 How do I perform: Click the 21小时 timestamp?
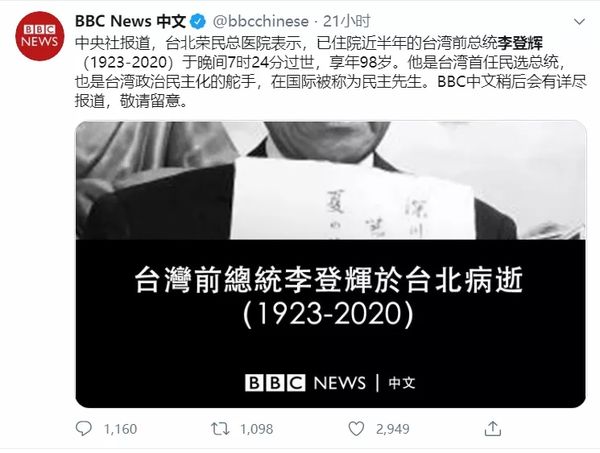(x=347, y=21)
